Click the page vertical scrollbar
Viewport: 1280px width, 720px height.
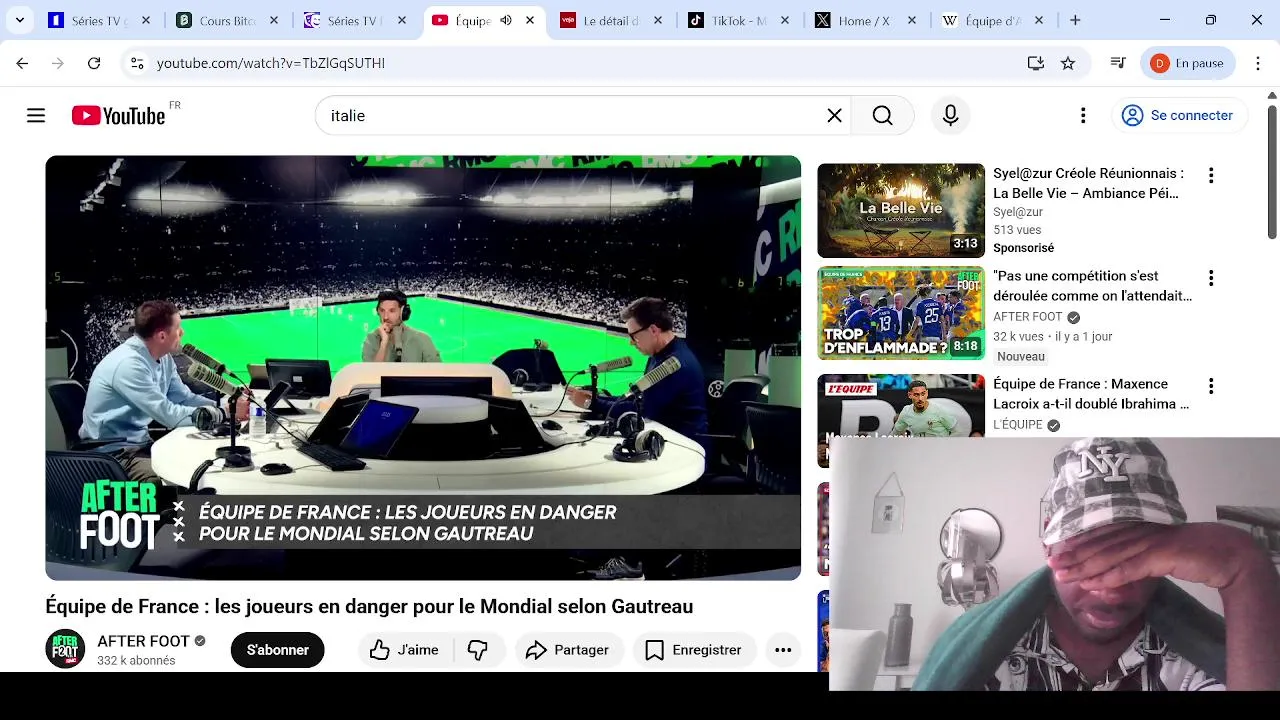point(1272,170)
